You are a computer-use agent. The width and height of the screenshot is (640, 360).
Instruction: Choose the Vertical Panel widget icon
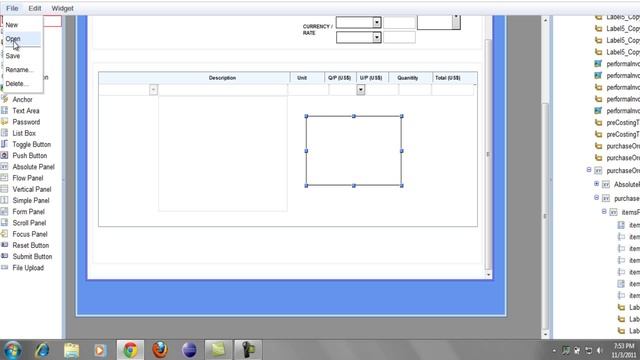pyautogui.click(x=4, y=189)
